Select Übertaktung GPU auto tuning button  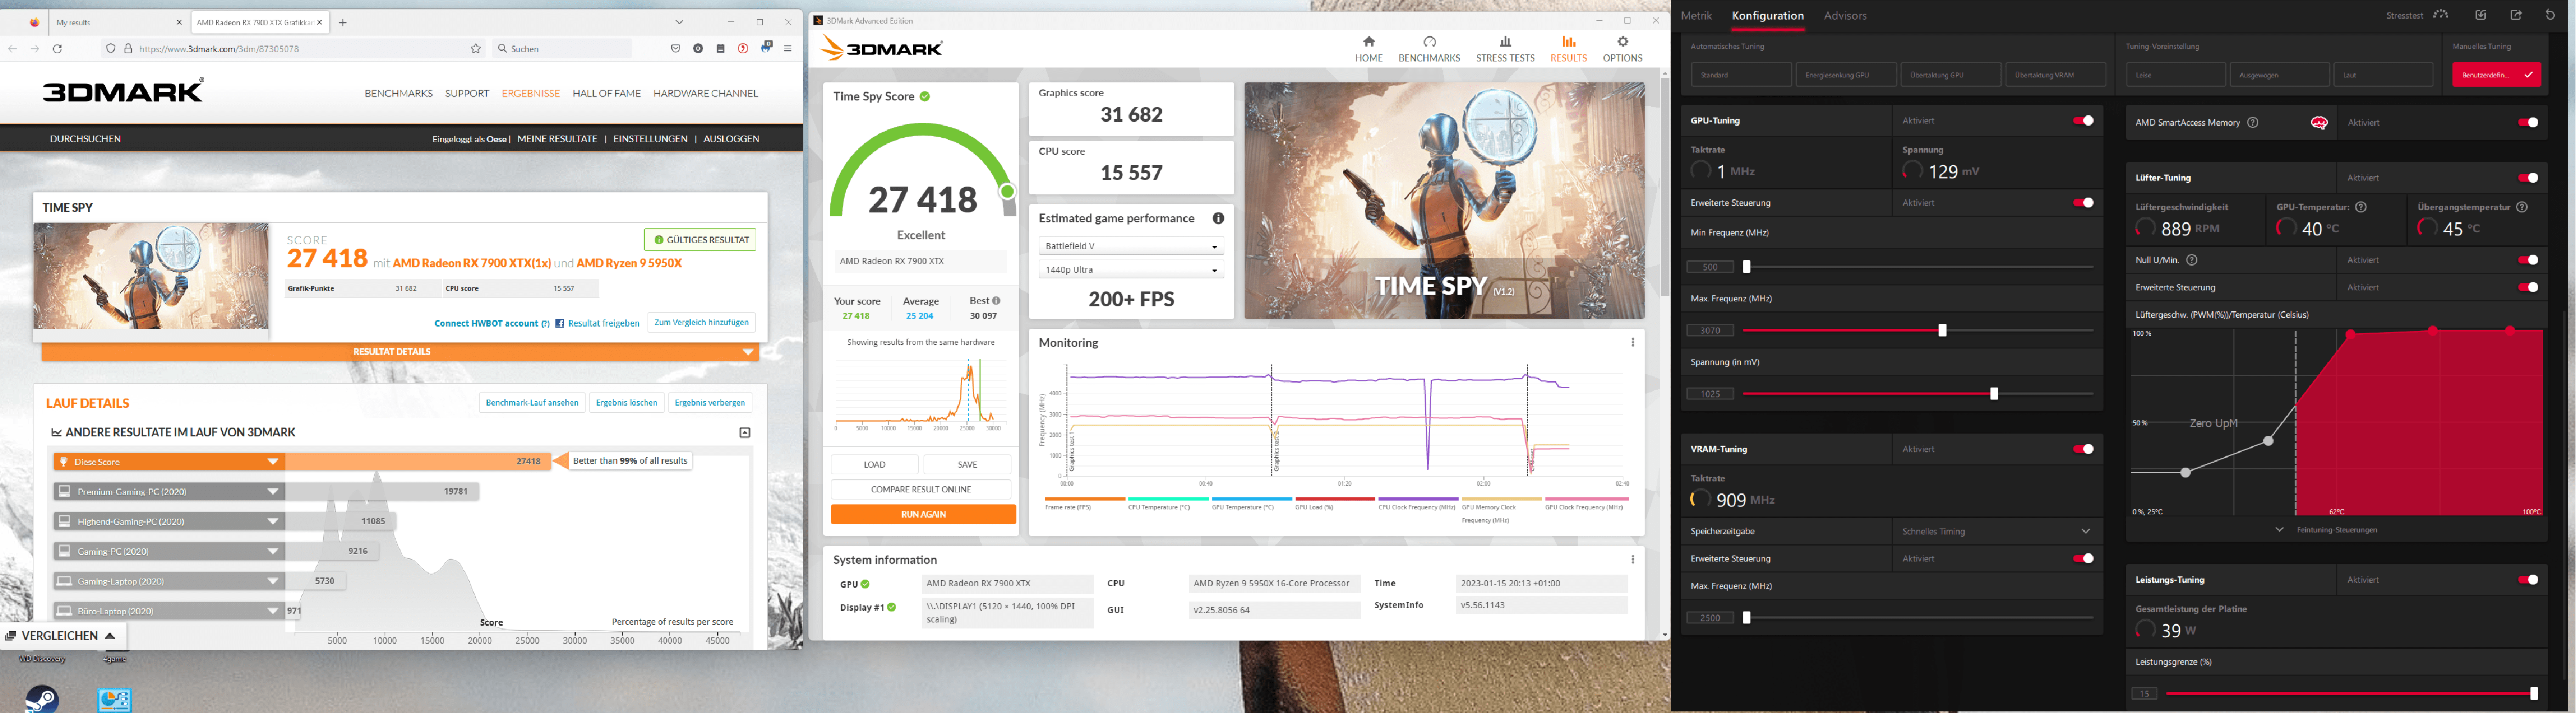1950,75
